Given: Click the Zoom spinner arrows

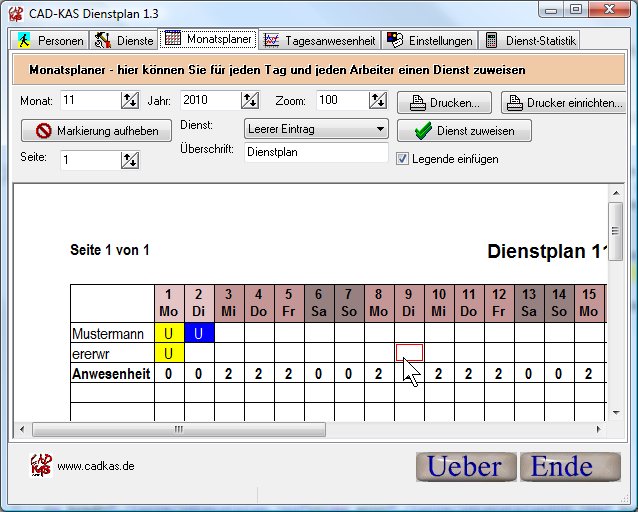Looking at the screenshot, I should pyautogui.click(x=377, y=100).
